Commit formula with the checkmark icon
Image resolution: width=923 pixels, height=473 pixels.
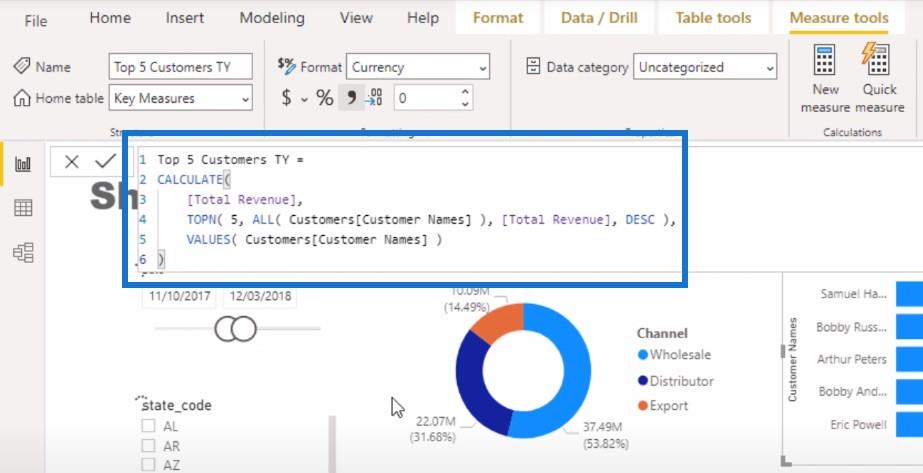105,161
